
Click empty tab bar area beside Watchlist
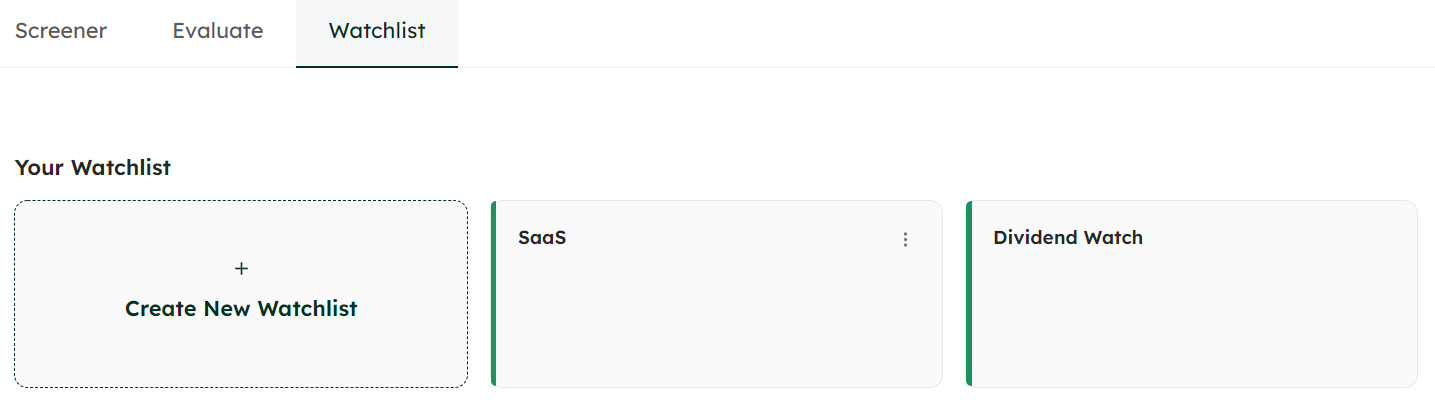pos(900,33)
